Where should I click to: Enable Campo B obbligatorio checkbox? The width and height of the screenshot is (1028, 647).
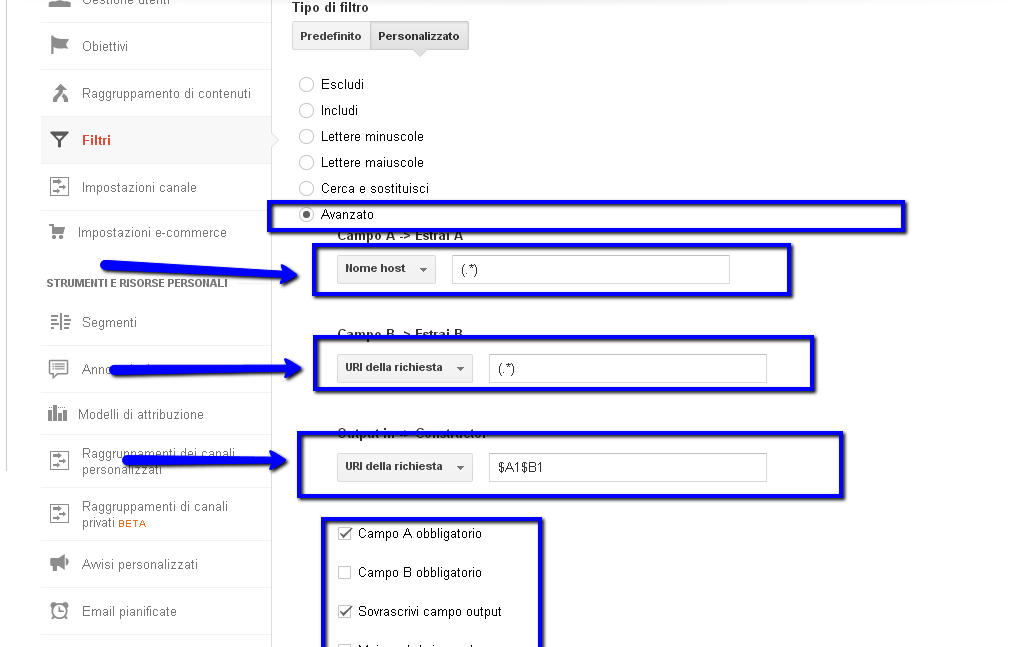(x=345, y=573)
